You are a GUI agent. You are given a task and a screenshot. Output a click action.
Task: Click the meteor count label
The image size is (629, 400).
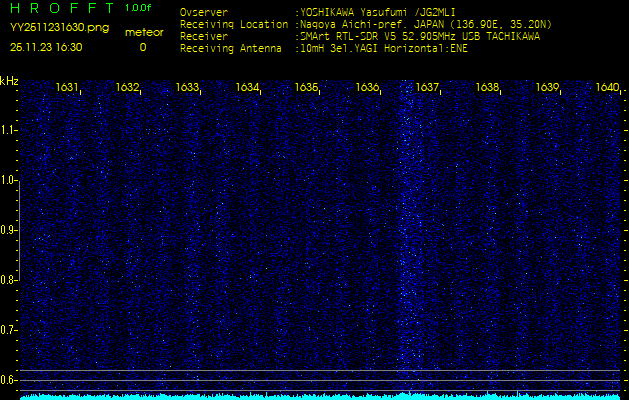click(143, 32)
